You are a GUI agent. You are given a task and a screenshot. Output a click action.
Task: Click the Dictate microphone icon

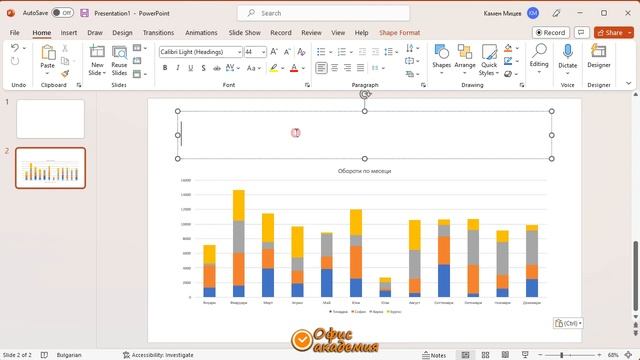(567, 52)
